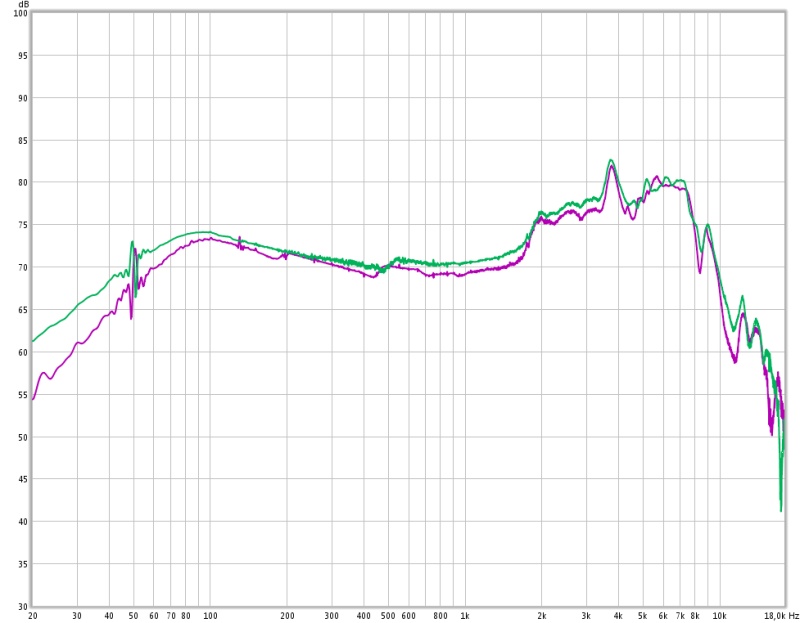Viewport: 800px width, 623px height.
Task: Select the 800 frequency label
Action: 440,616
